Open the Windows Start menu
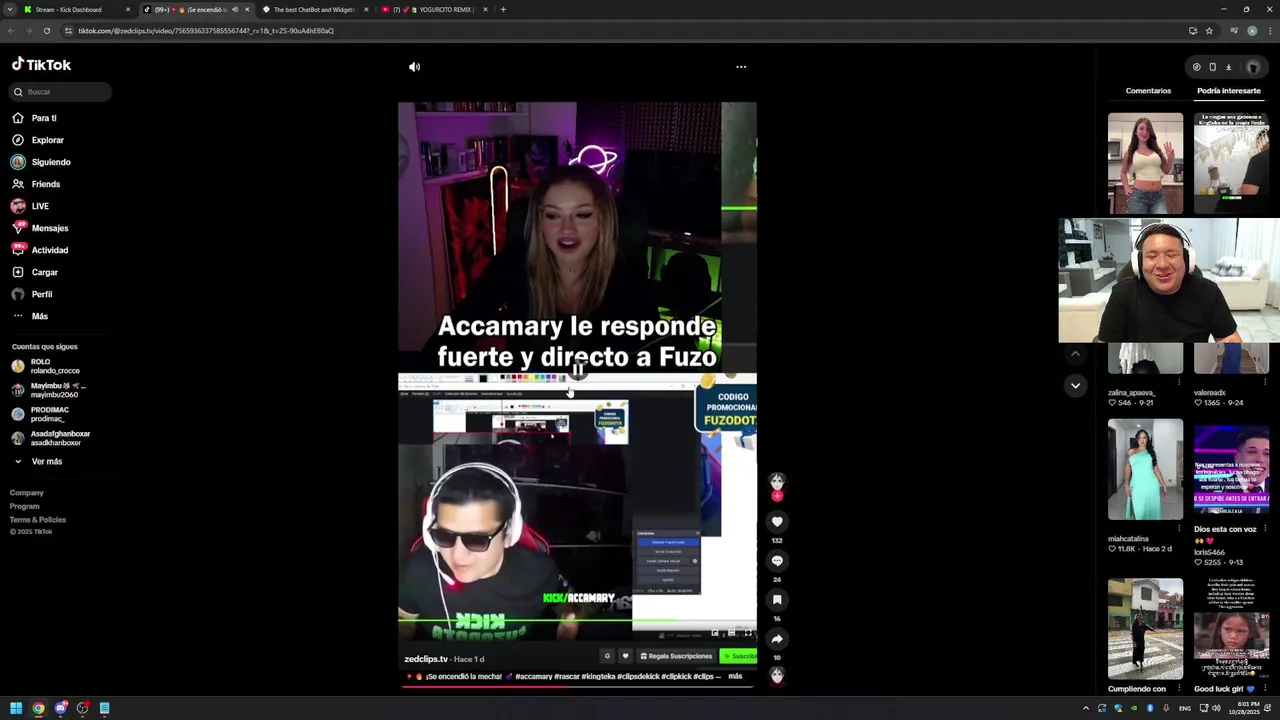The image size is (1280, 720). click(16, 708)
